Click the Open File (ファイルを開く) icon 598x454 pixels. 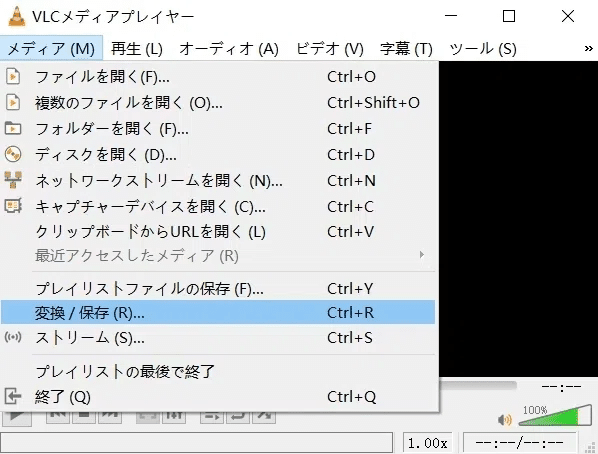[13, 77]
